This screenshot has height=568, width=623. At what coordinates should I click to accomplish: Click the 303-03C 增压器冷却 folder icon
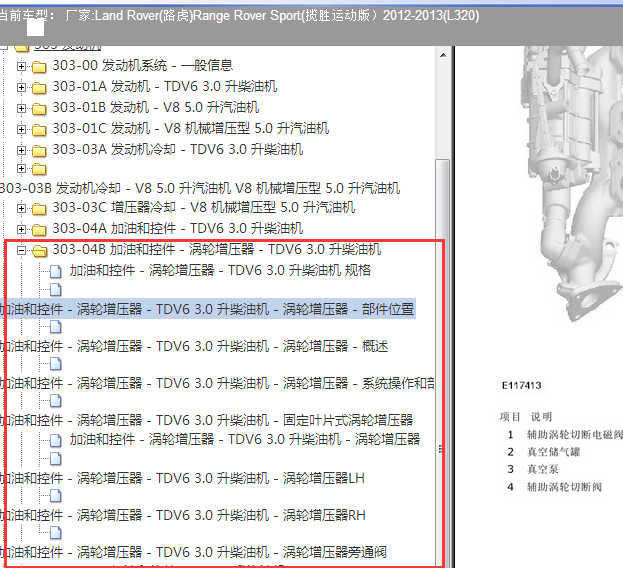click(x=39, y=209)
